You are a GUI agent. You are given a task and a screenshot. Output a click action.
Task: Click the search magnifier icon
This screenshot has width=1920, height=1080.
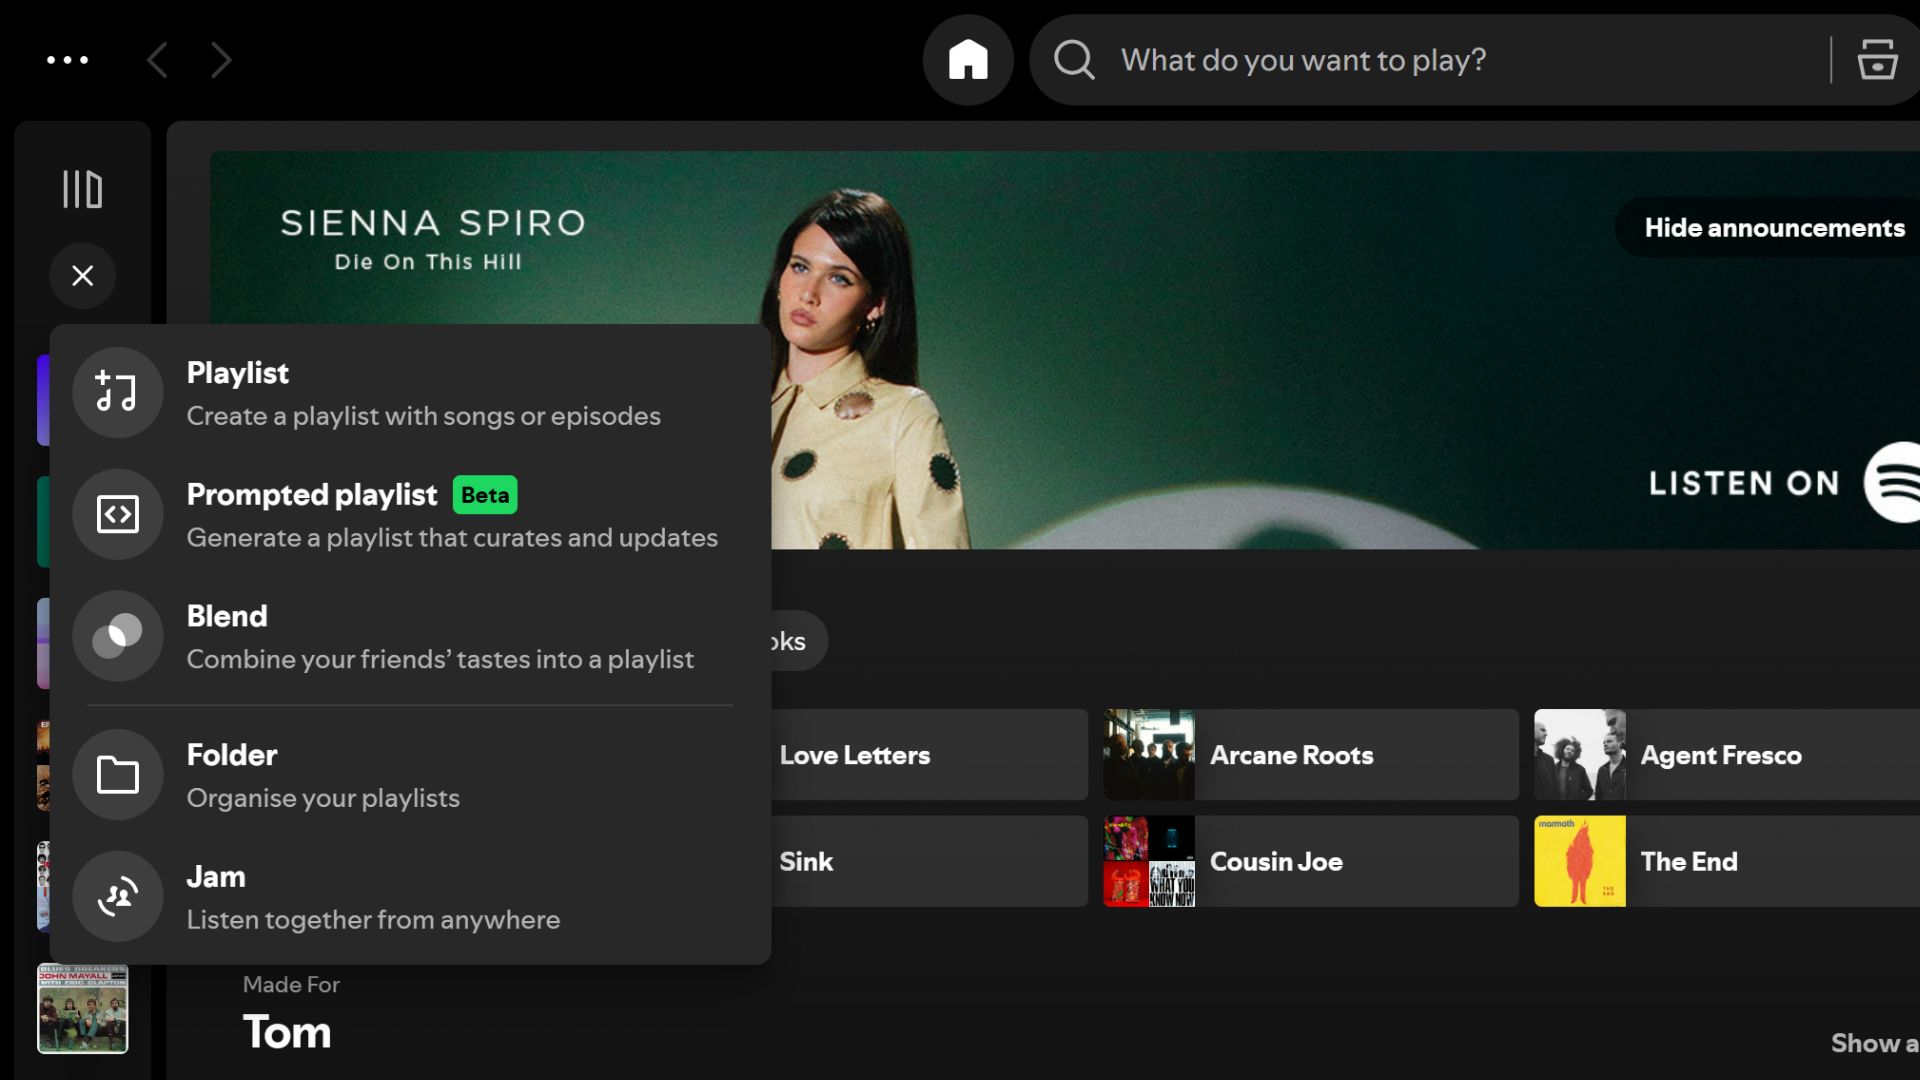[1074, 60]
